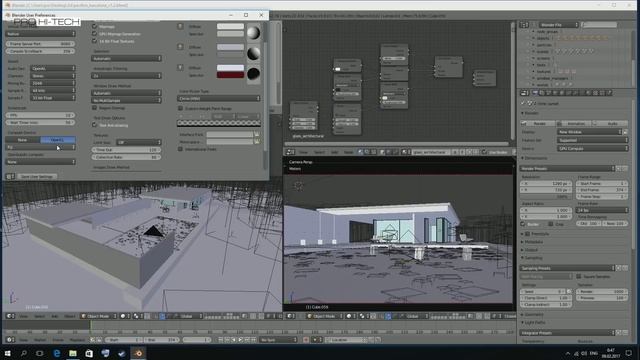
Task: Click the User Preferences editor type icon
Action: [10, 176]
